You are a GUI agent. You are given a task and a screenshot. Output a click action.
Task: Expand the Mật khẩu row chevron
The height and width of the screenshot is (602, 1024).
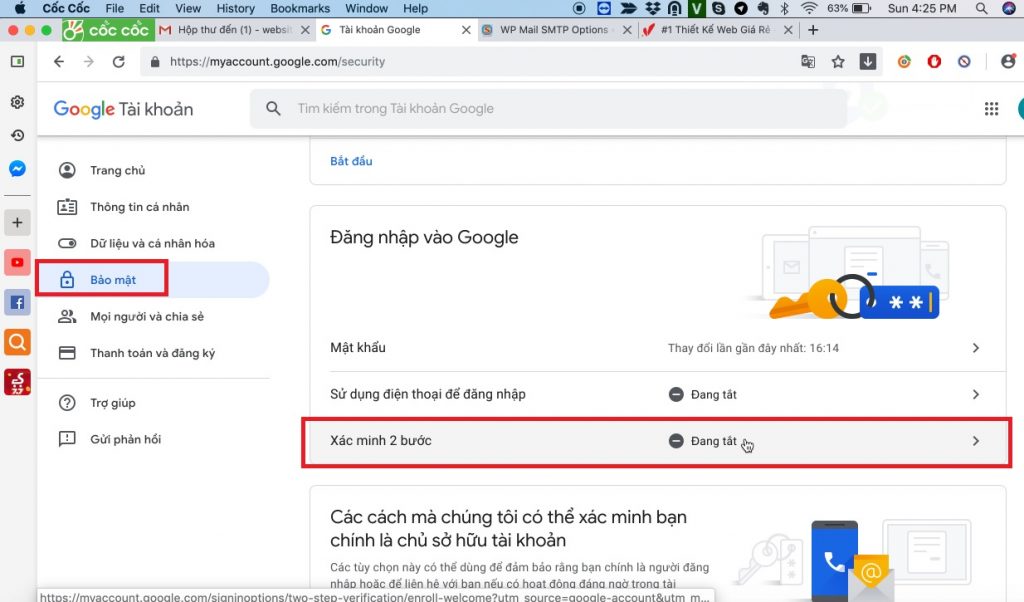tap(976, 348)
